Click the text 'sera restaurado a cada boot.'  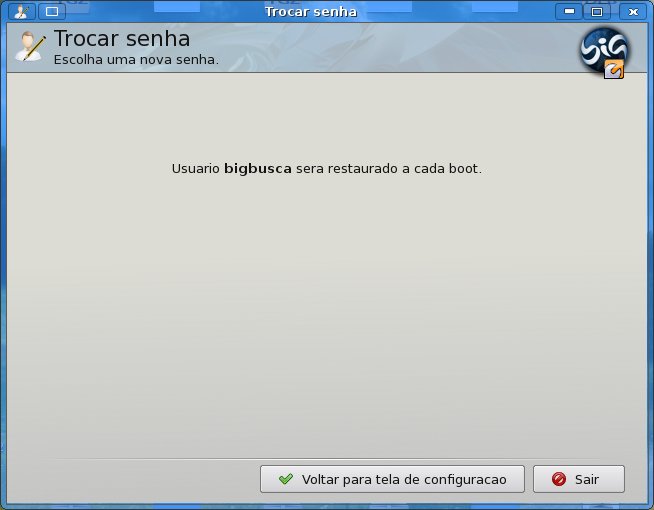(x=389, y=169)
